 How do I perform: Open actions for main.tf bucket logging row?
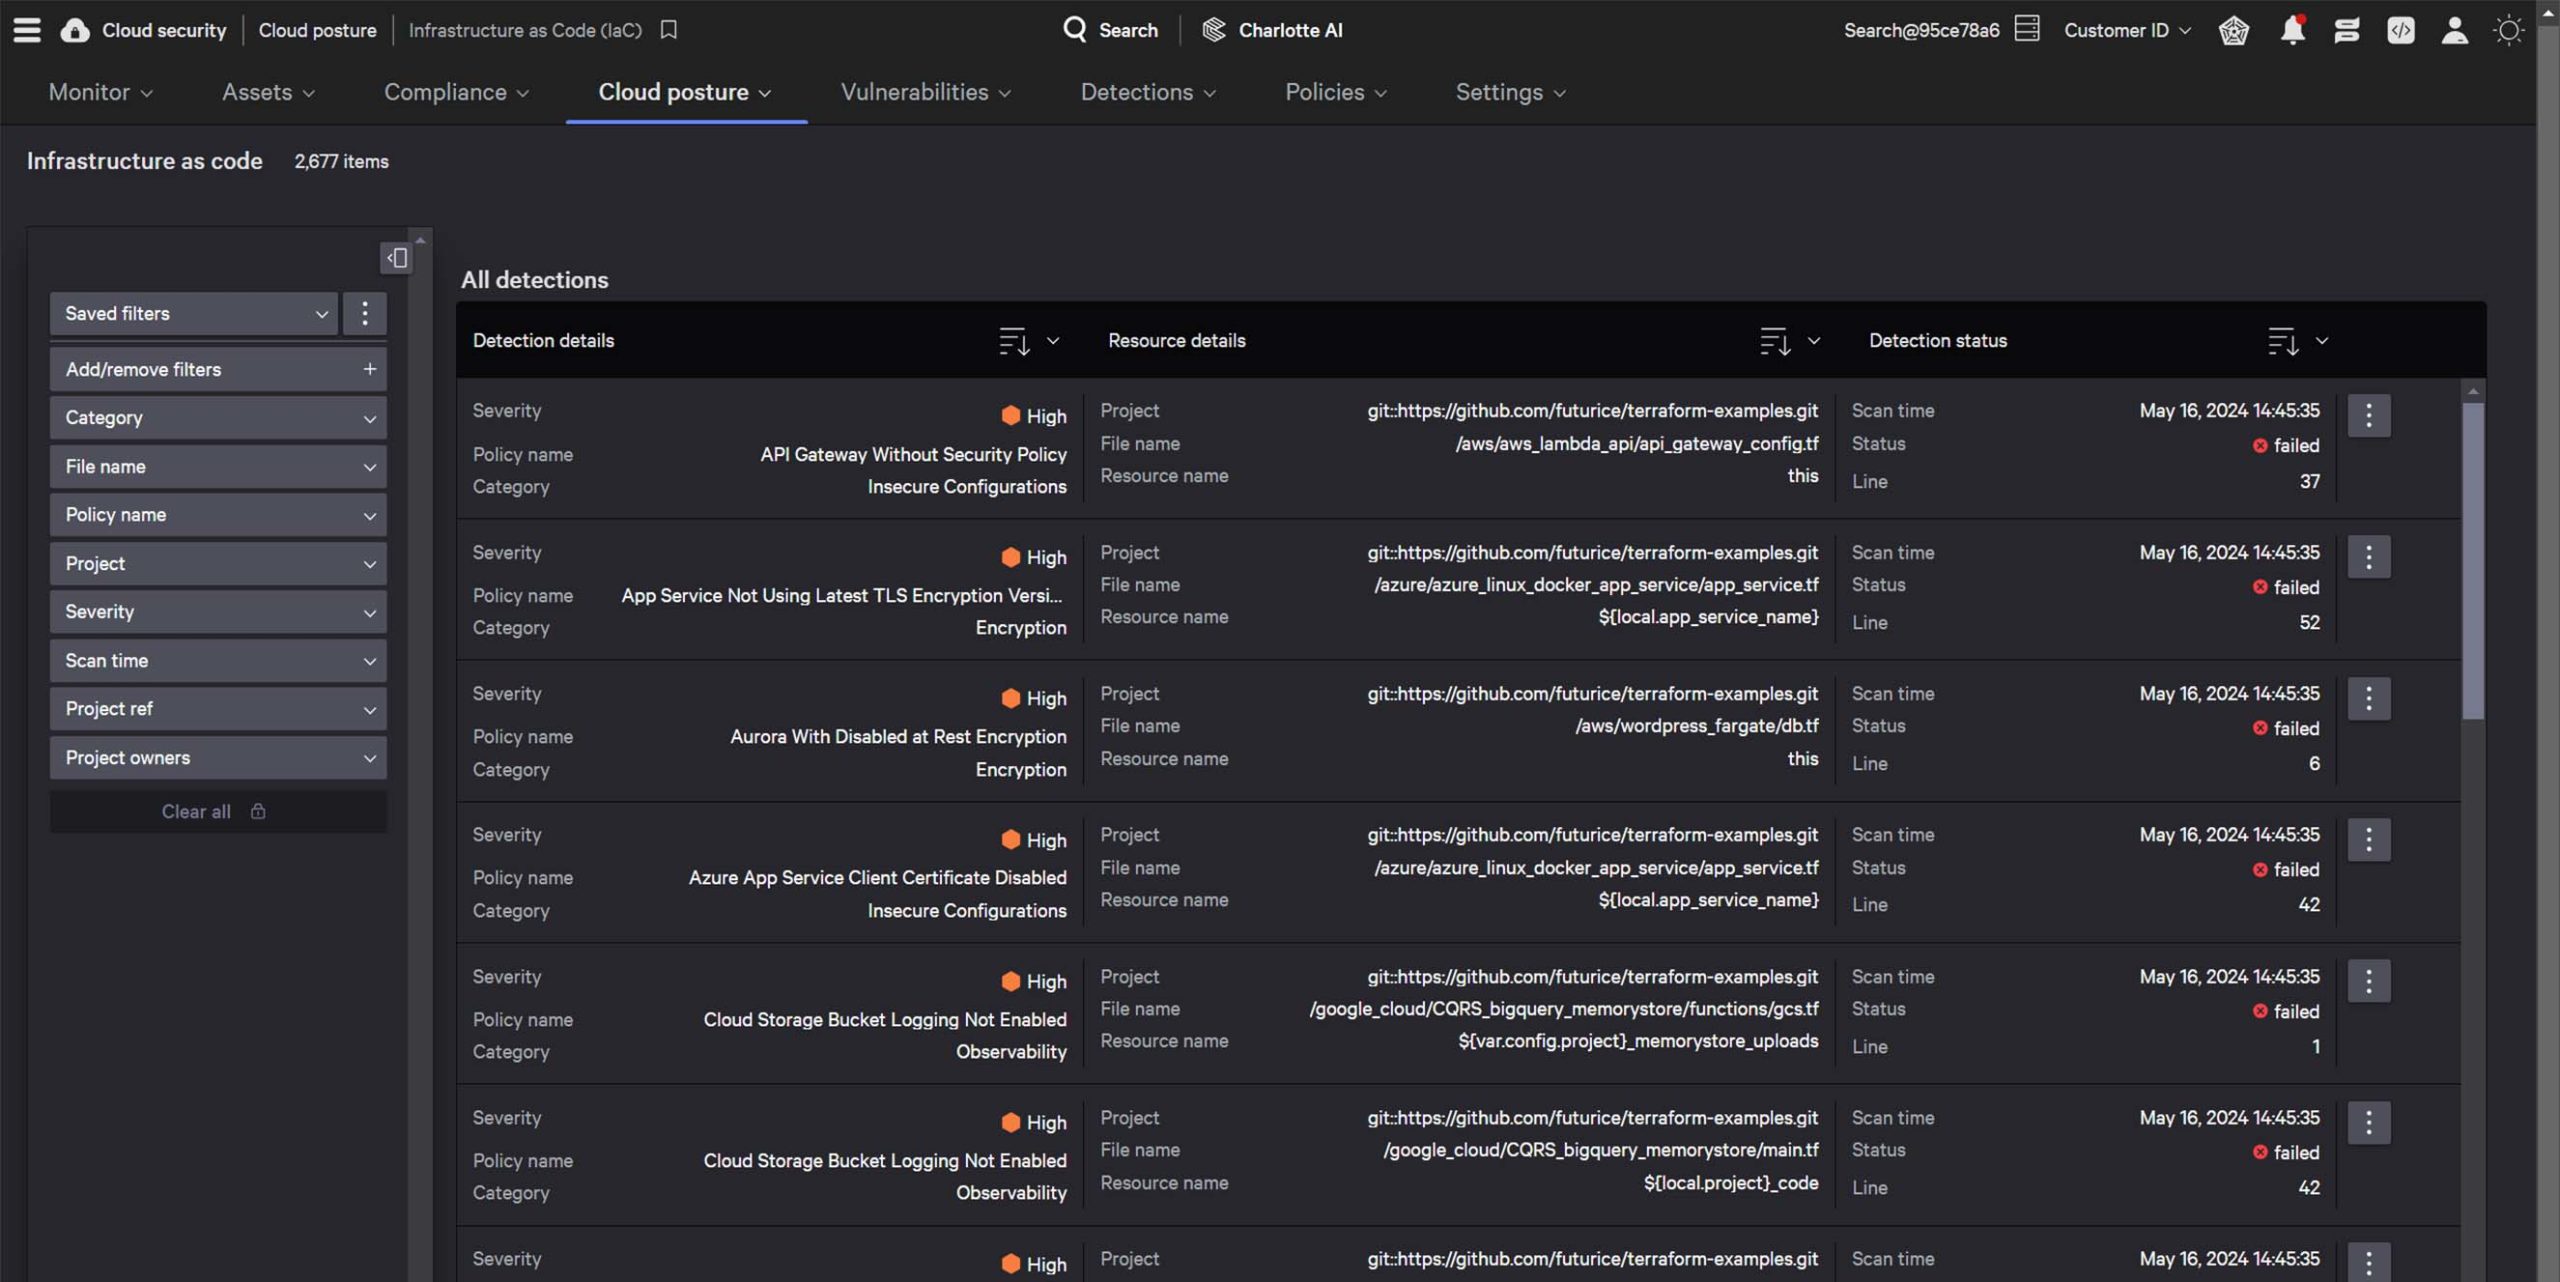tap(2369, 1122)
